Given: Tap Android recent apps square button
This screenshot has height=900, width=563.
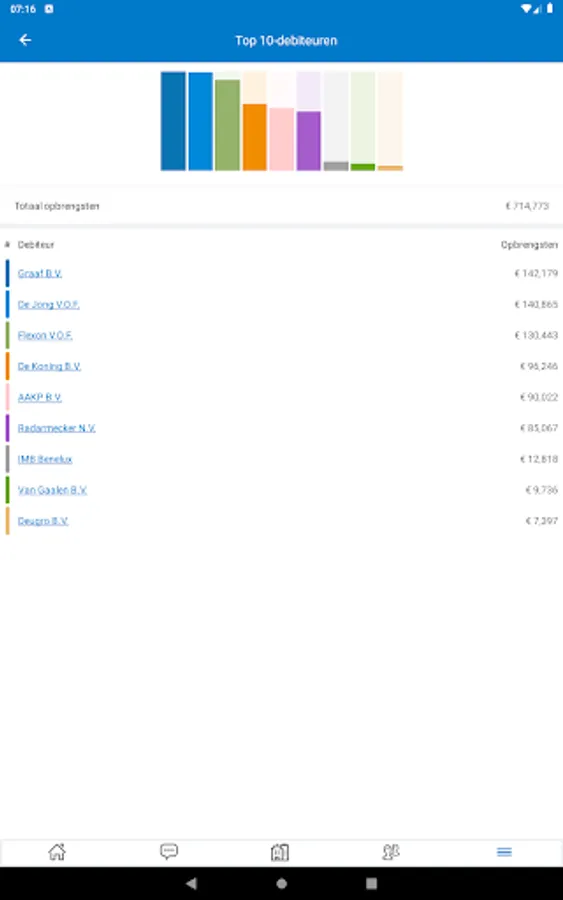Looking at the screenshot, I should click(x=371, y=883).
